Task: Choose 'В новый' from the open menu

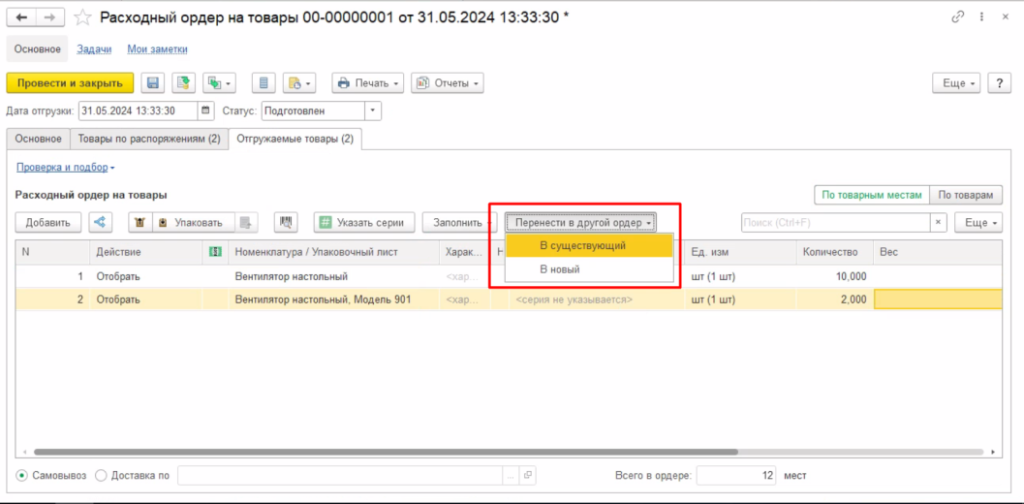Action: 560,269
